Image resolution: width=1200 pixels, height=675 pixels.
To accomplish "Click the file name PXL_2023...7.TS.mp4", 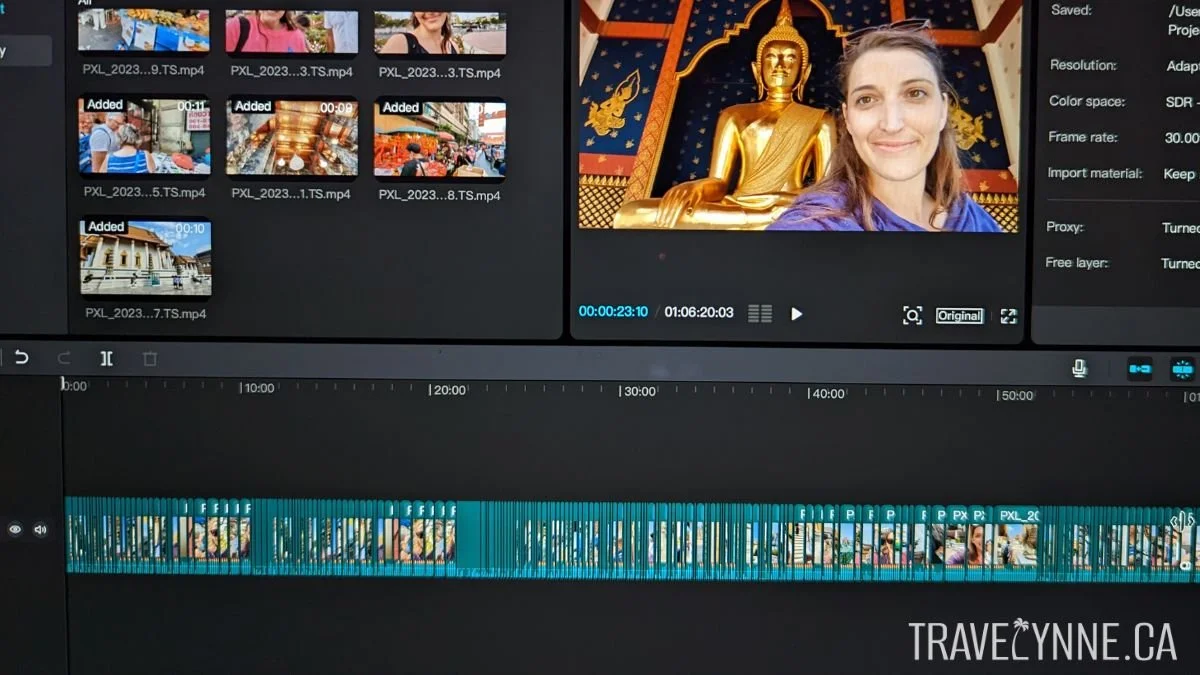I will 146,313.
